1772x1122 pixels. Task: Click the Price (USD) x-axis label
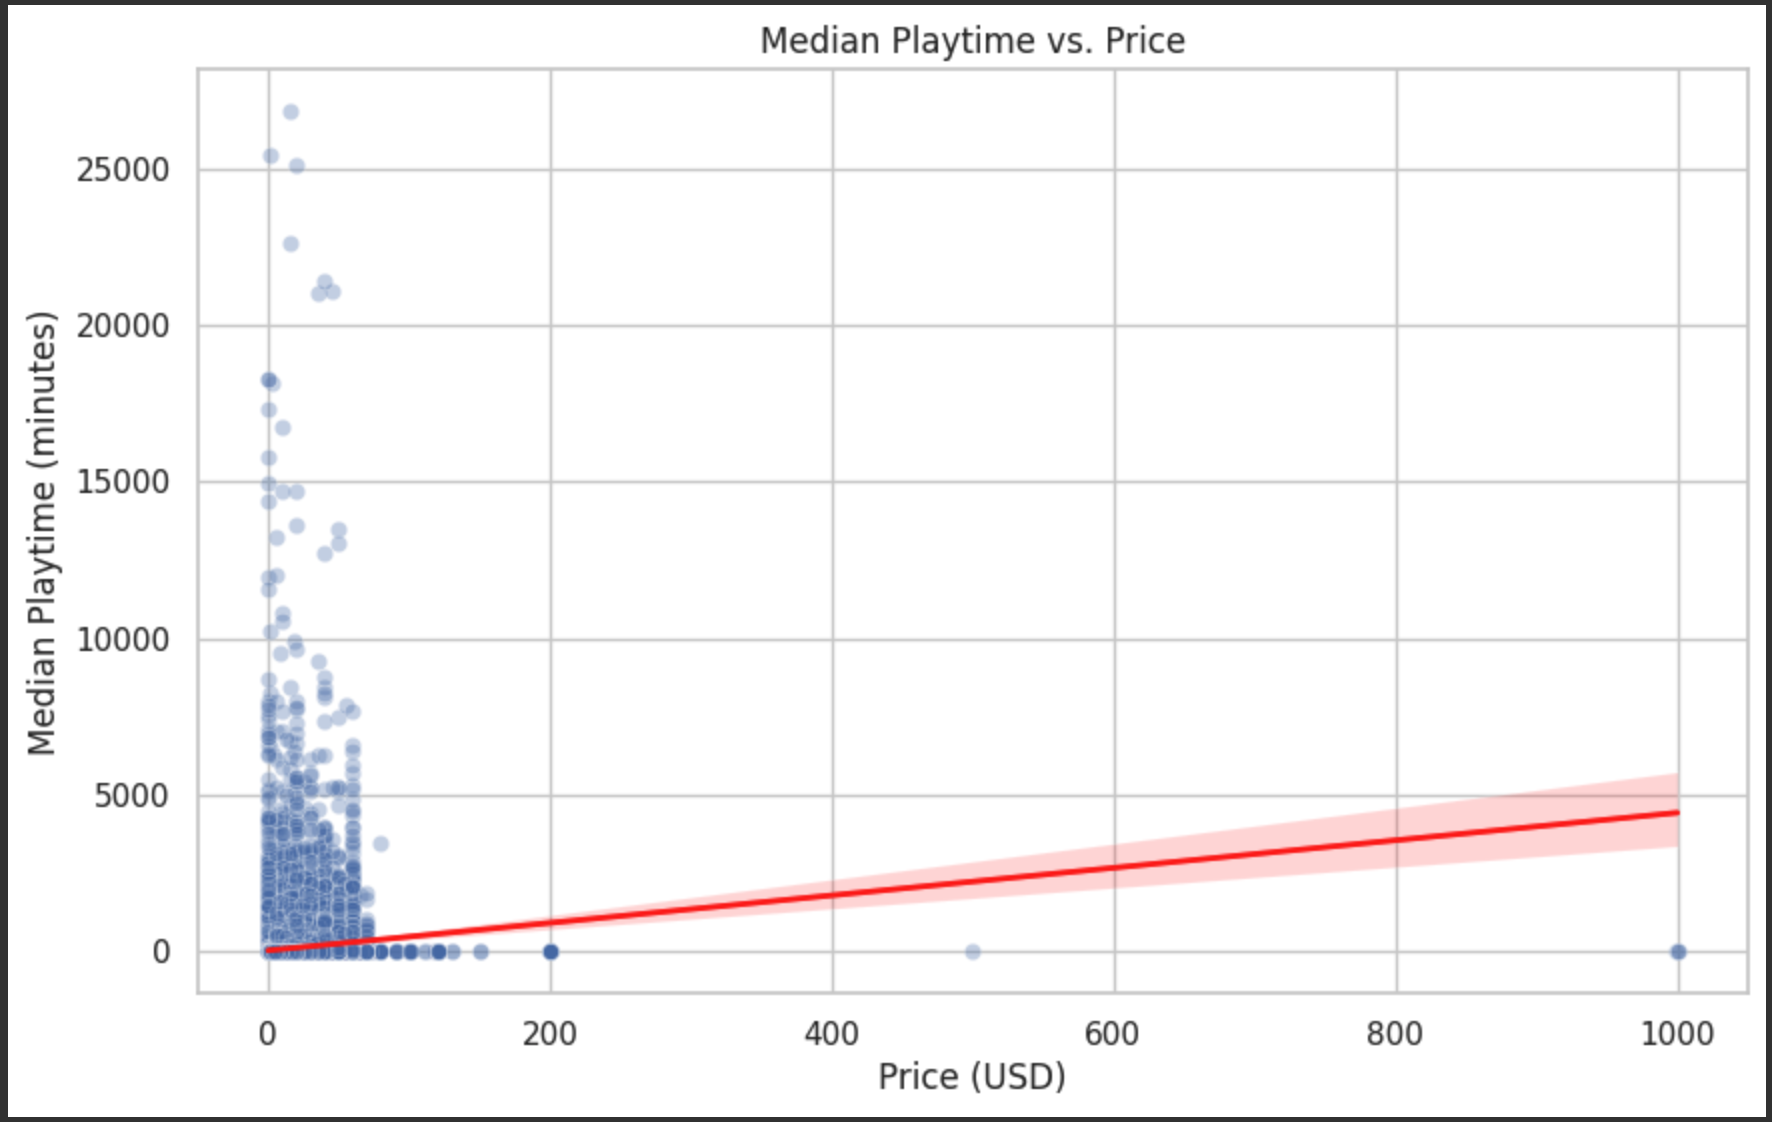point(972,1077)
